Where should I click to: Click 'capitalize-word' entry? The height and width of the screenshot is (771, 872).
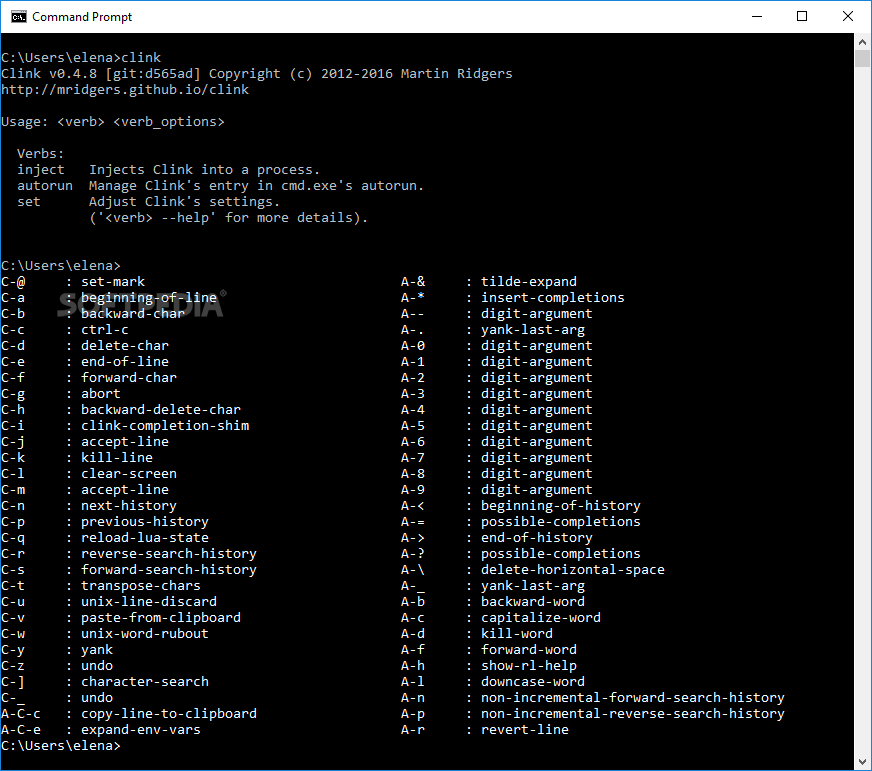tap(541, 618)
